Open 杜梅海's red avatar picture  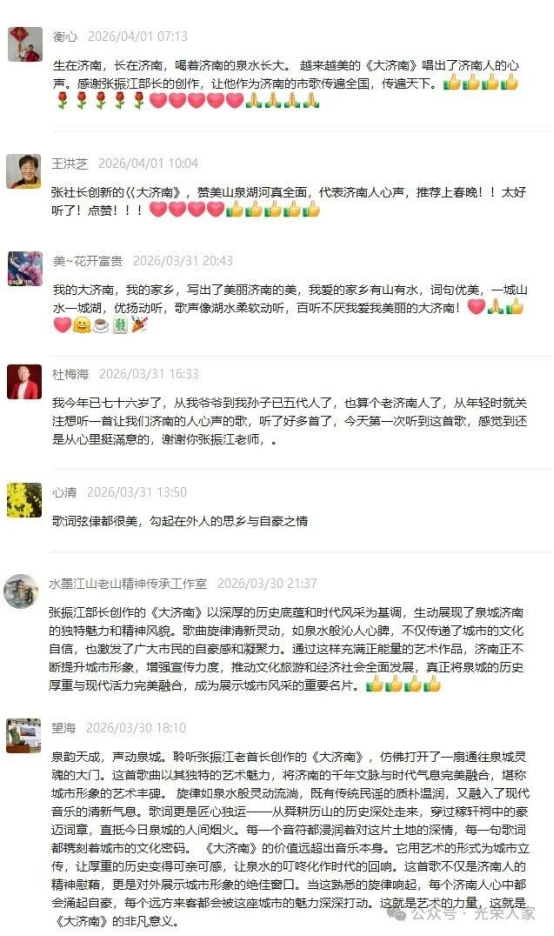click(24, 382)
